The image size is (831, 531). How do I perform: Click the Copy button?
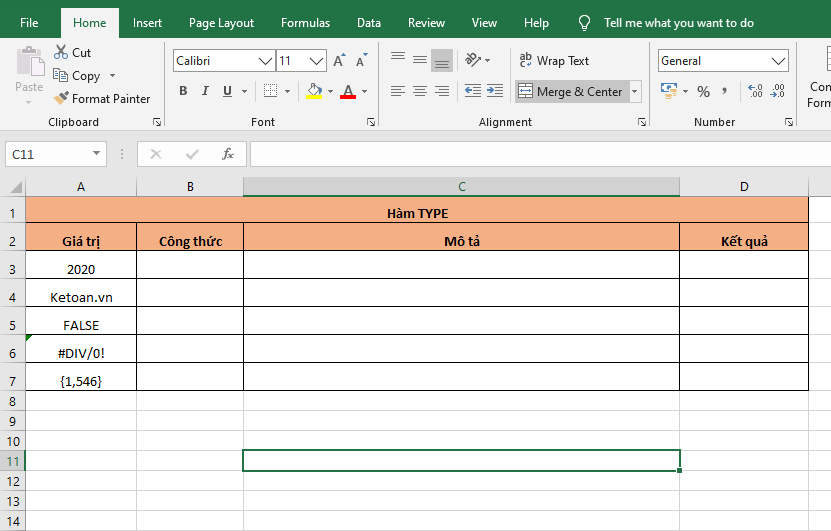click(x=77, y=76)
